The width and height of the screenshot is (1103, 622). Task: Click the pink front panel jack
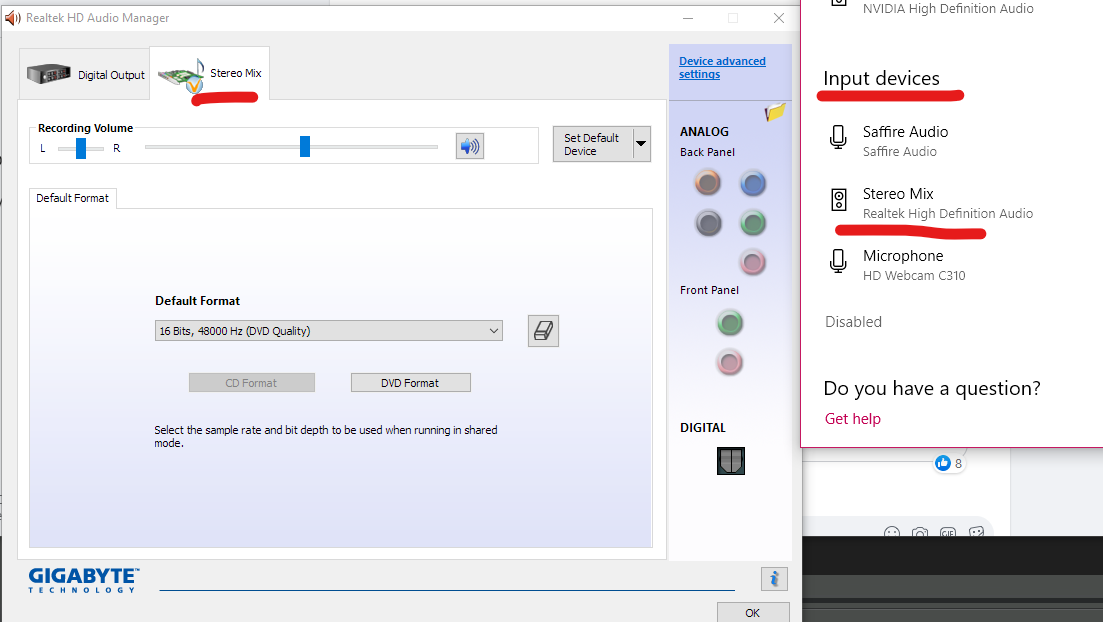tap(729, 362)
